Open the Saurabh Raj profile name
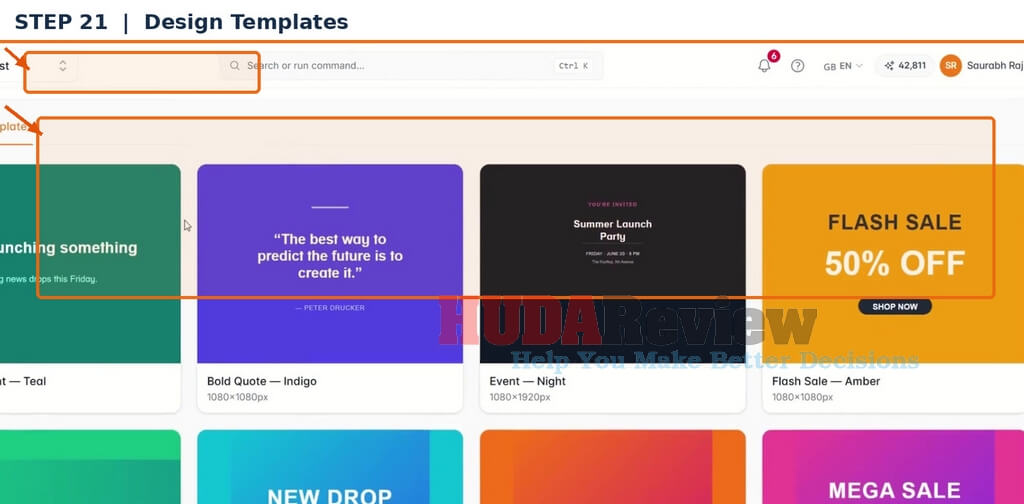Screen dimensions: 1024x504 pyautogui.click(x=995, y=65)
